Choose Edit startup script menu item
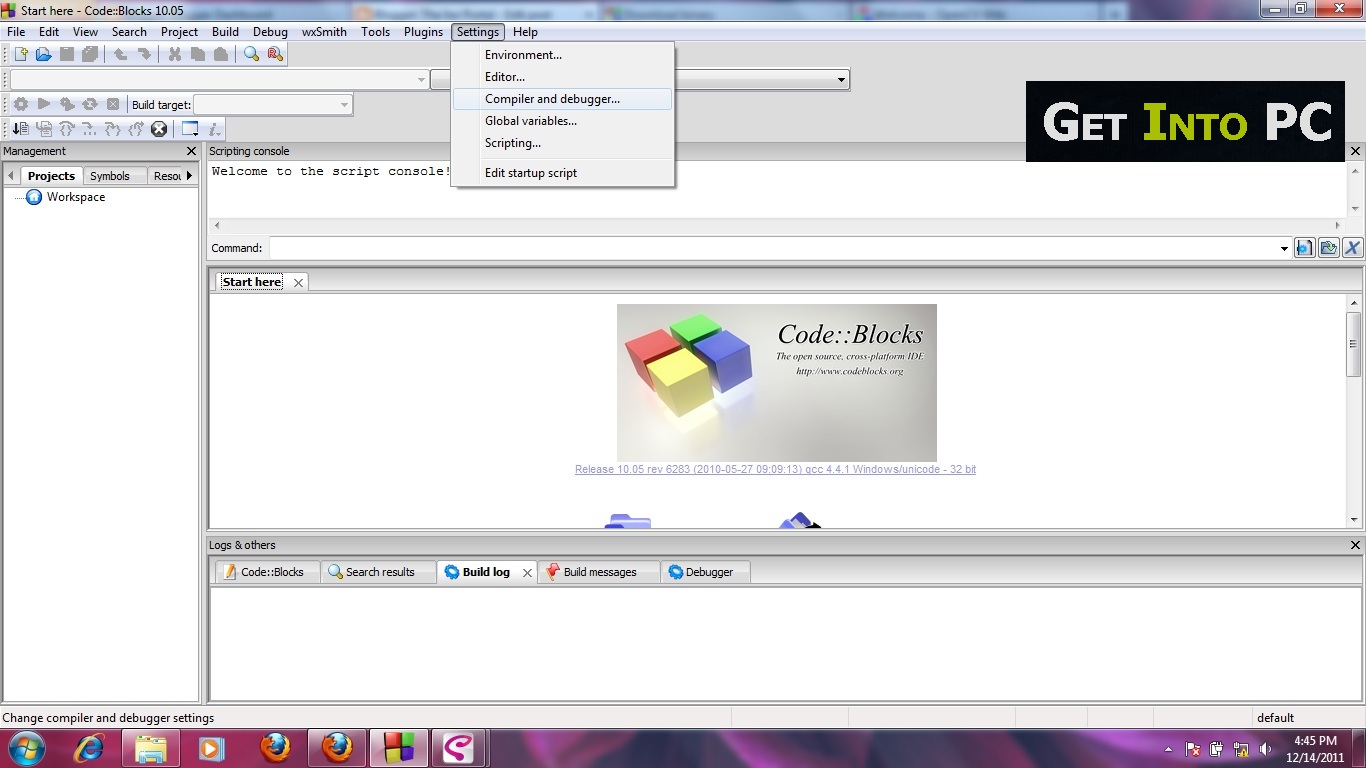 [563, 173]
